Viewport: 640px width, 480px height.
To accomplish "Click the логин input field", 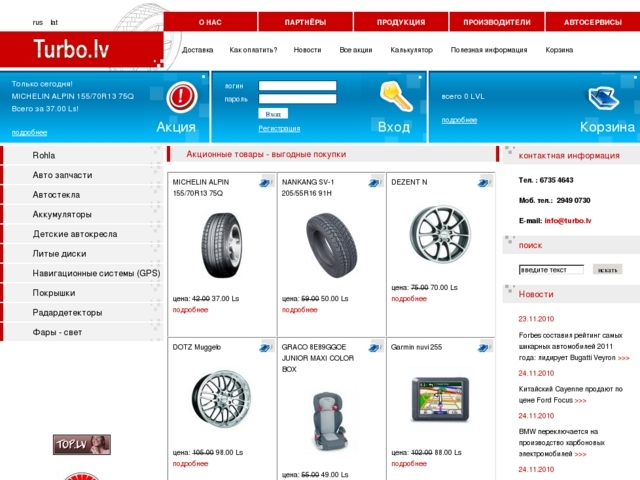I will tap(298, 85).
